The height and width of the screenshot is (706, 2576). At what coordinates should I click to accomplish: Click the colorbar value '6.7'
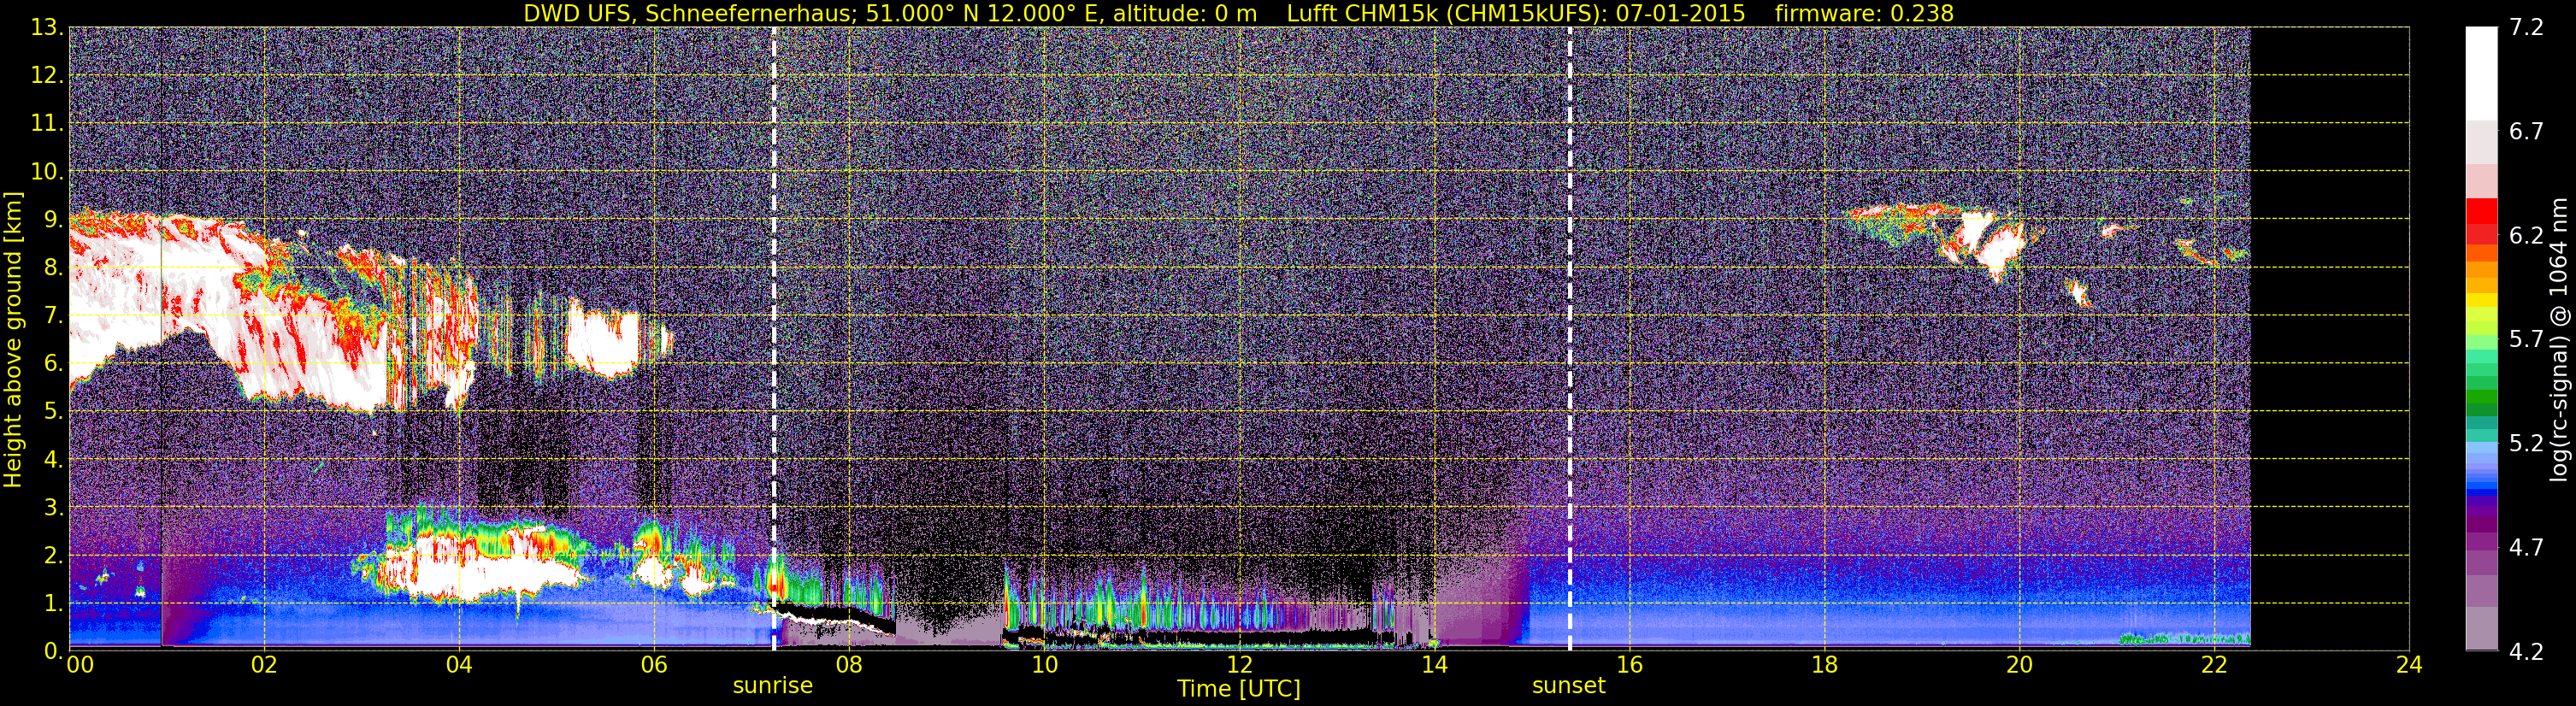tap(2526, 132)
